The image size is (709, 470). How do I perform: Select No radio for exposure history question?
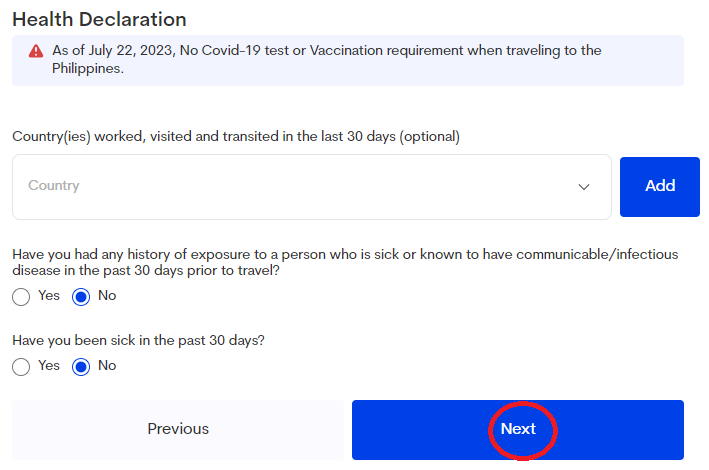click(82, 297)
